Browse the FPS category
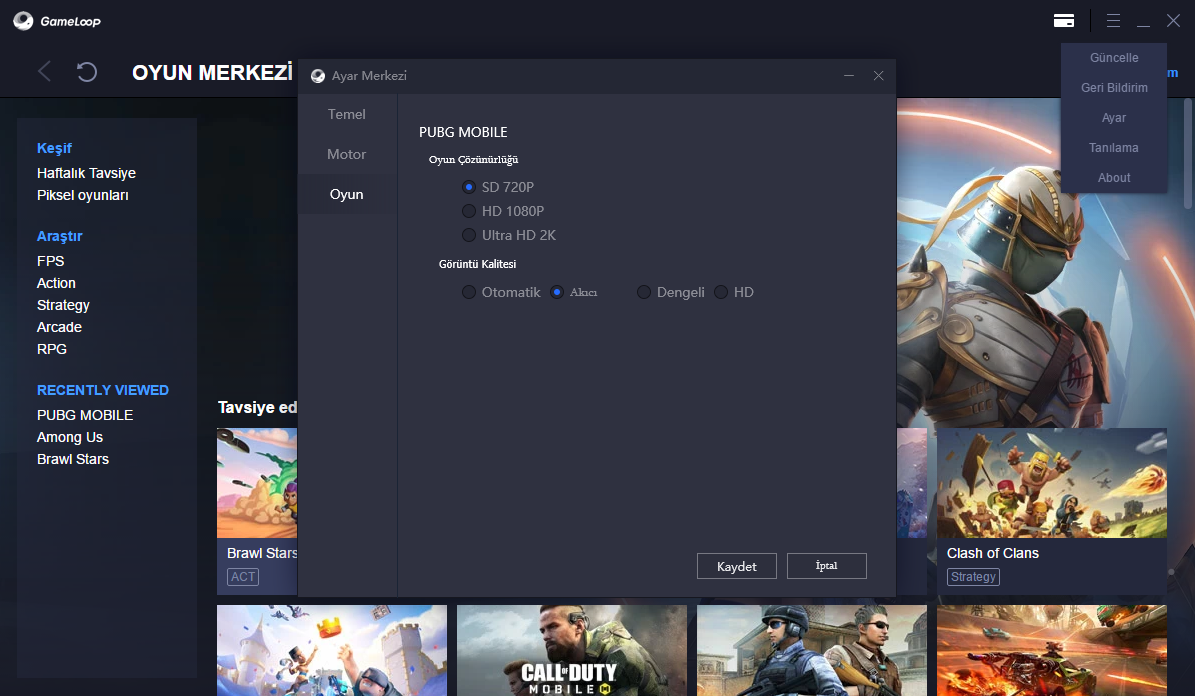1195x696 pixels. coord(50,261)
